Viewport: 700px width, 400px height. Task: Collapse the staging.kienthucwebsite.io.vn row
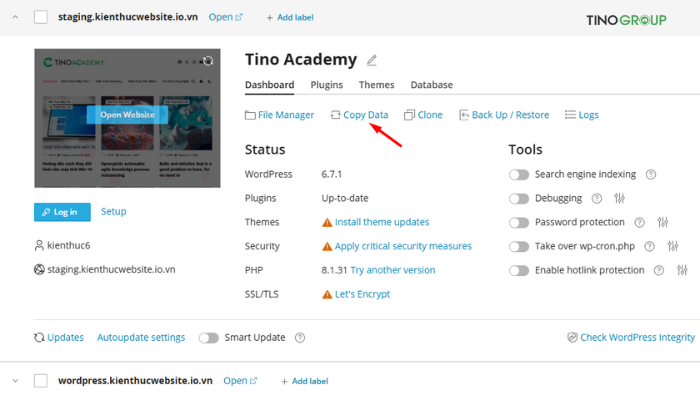pos(16,17)
